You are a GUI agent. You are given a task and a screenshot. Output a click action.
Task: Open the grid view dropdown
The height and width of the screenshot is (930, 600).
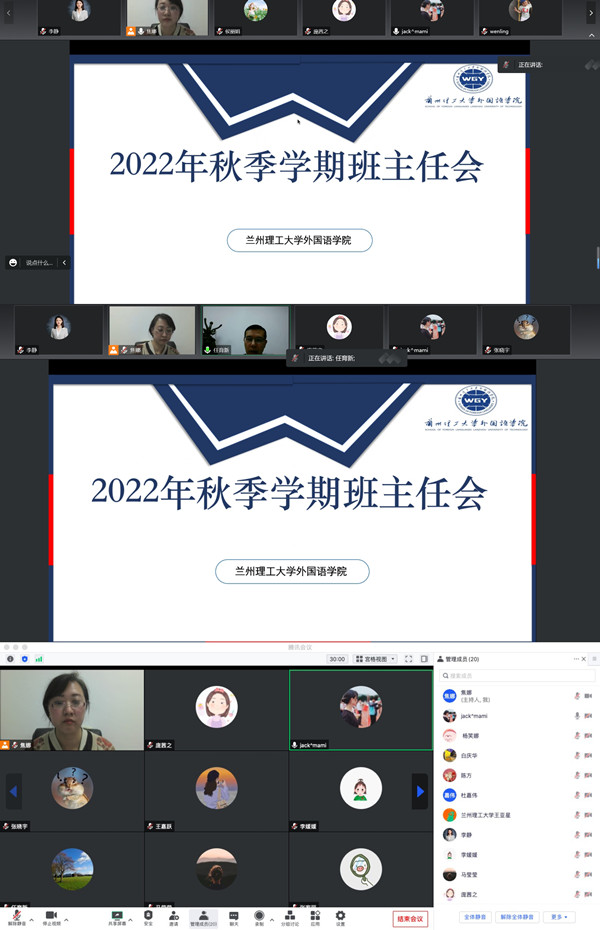(375, 659)
